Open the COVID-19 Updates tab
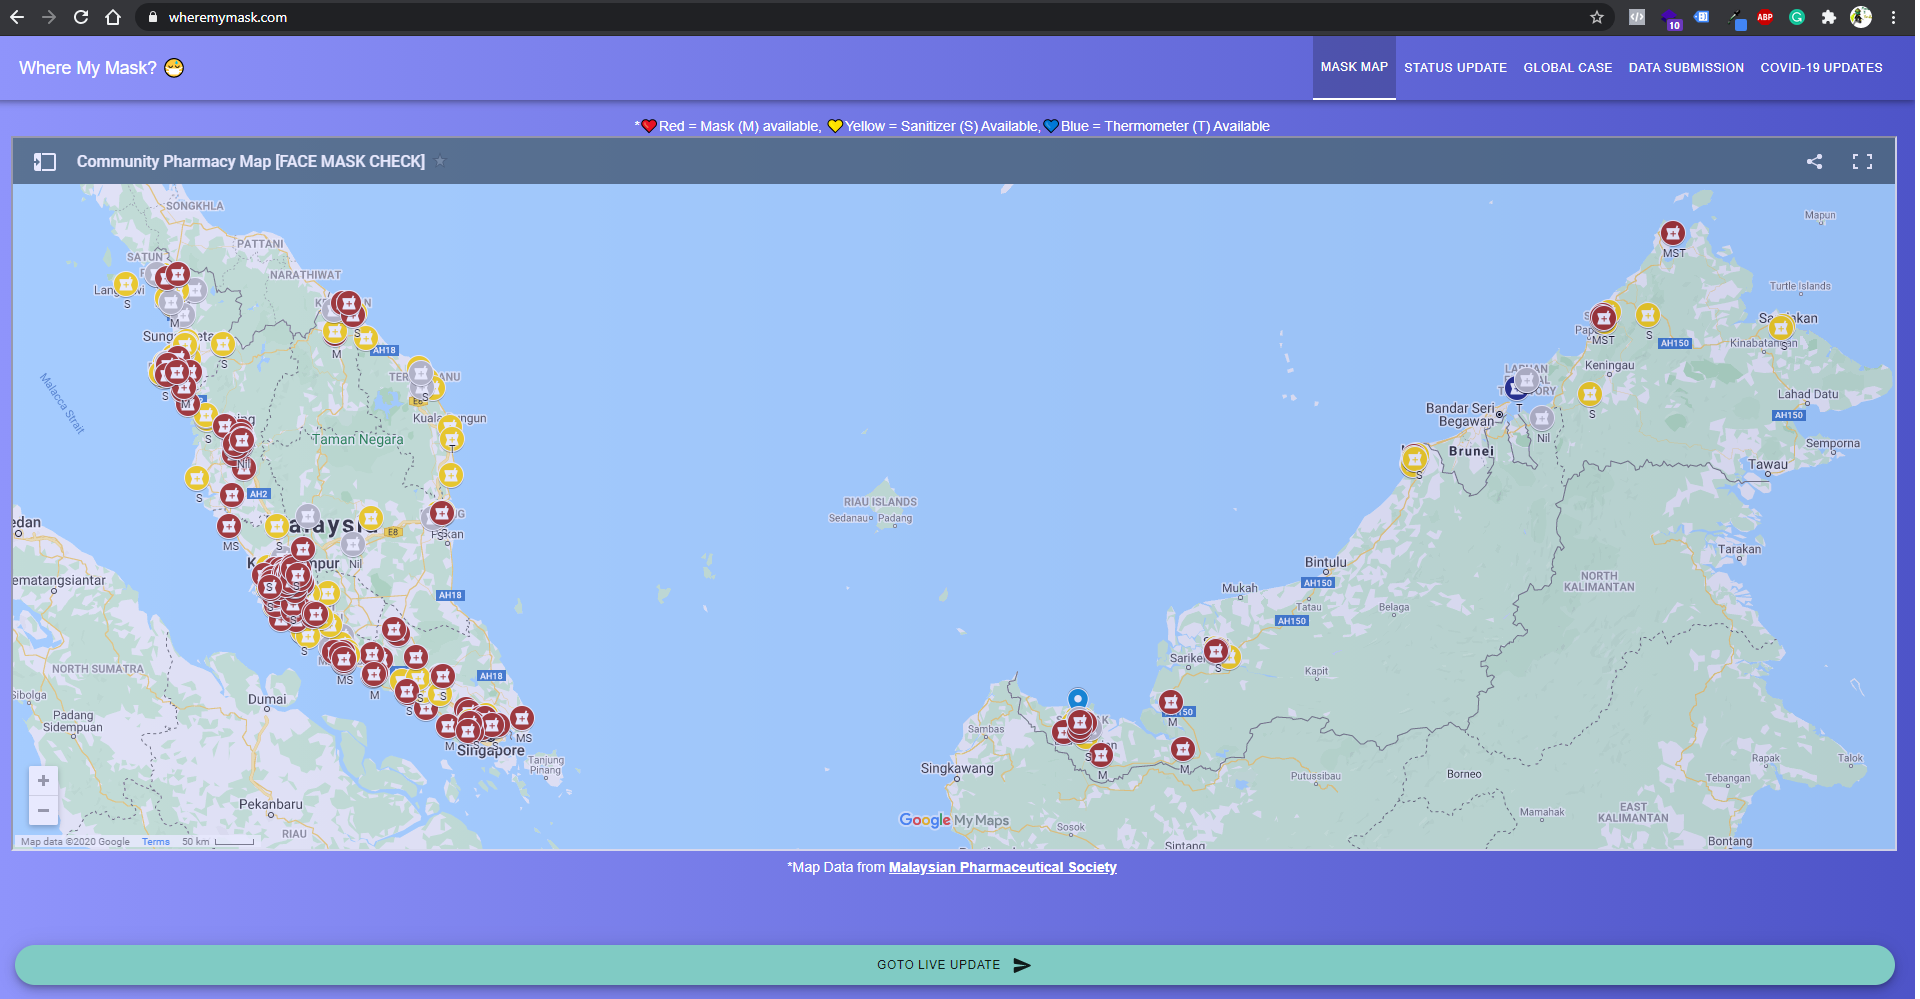 pyautogui.click(x=1820, y=68)
